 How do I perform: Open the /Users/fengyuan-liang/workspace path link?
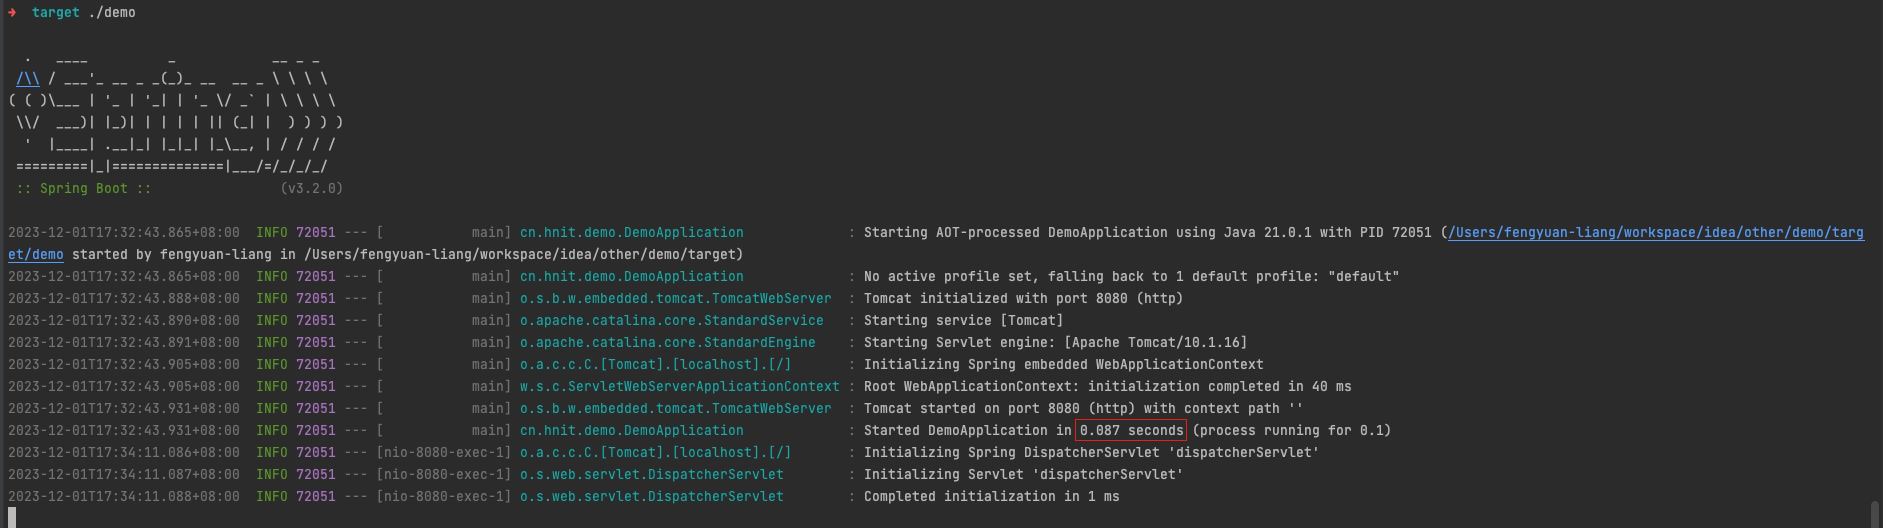[1655, 233]
